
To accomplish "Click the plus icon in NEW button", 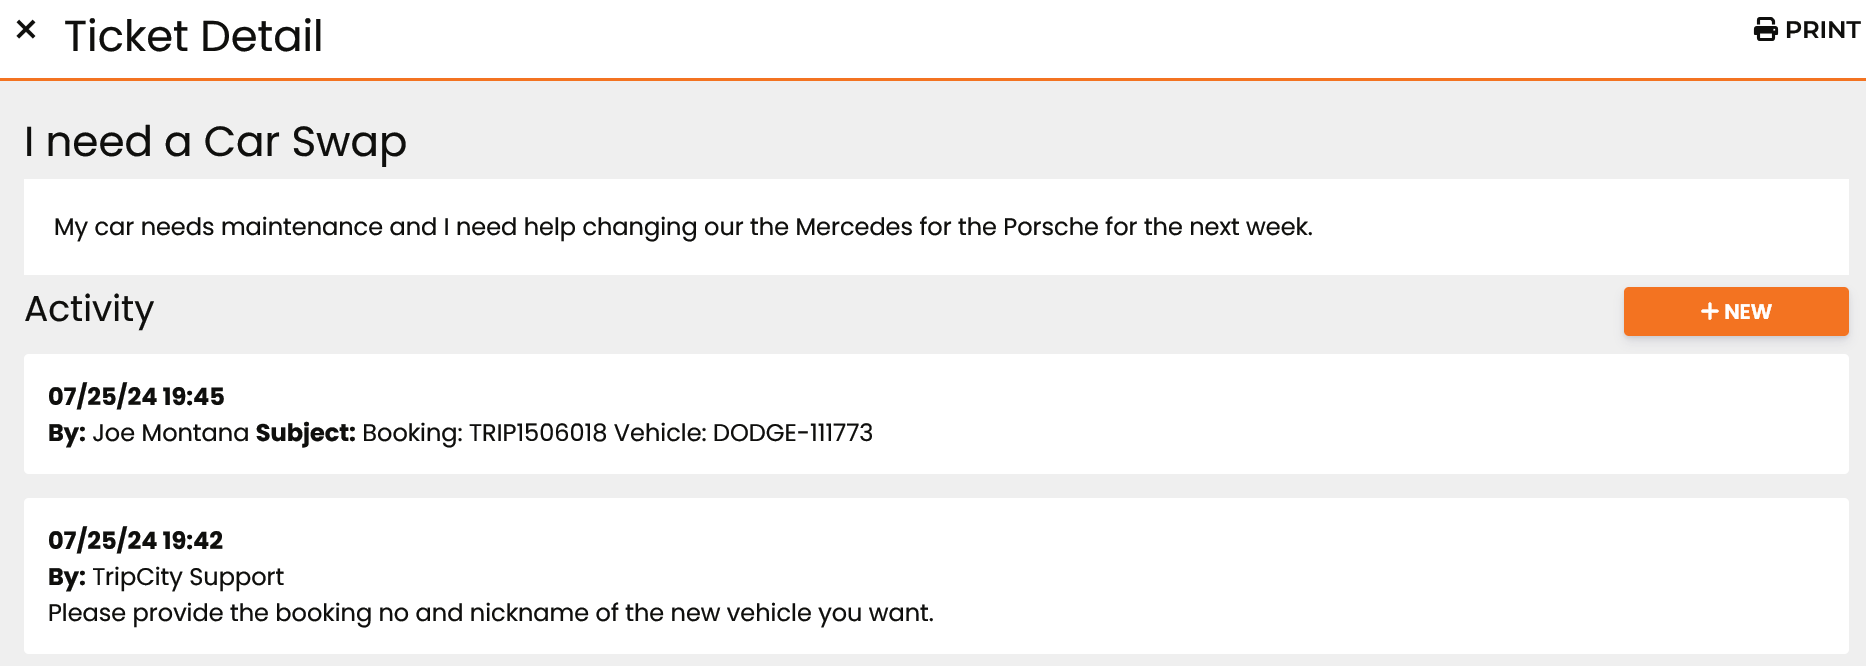I will click(1710, 312).
